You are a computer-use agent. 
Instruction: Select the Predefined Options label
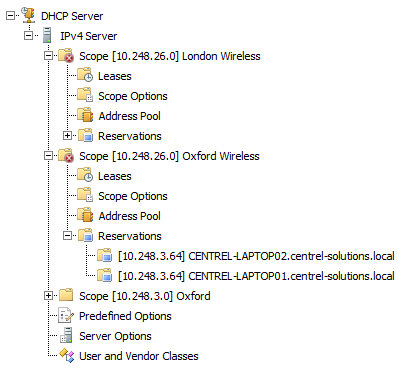click(125, 316)
